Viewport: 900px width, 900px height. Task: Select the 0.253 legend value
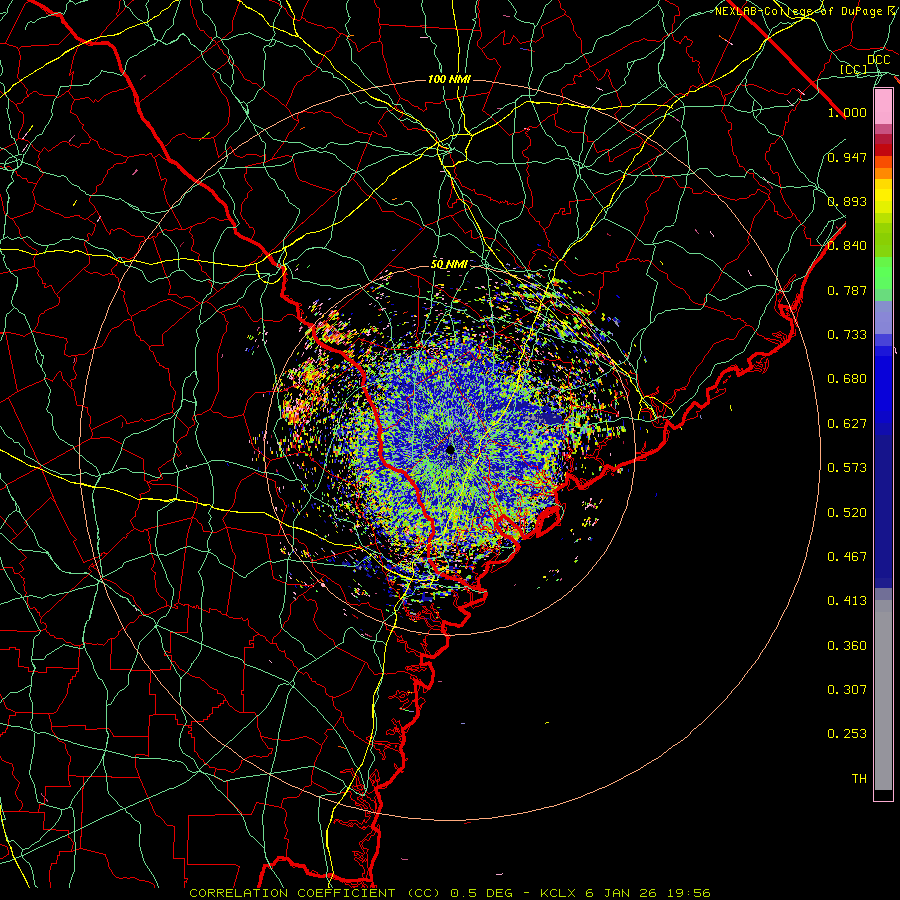(847, 734)
